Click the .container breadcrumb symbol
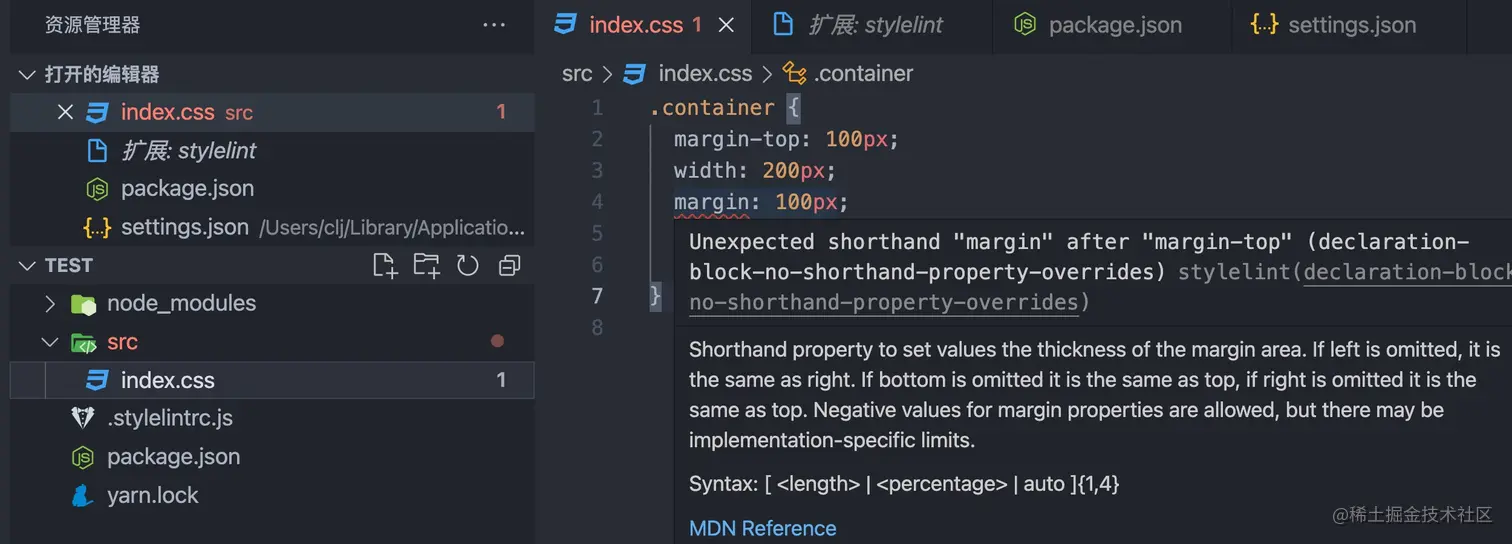1512x544 pixels. point(863,73)
